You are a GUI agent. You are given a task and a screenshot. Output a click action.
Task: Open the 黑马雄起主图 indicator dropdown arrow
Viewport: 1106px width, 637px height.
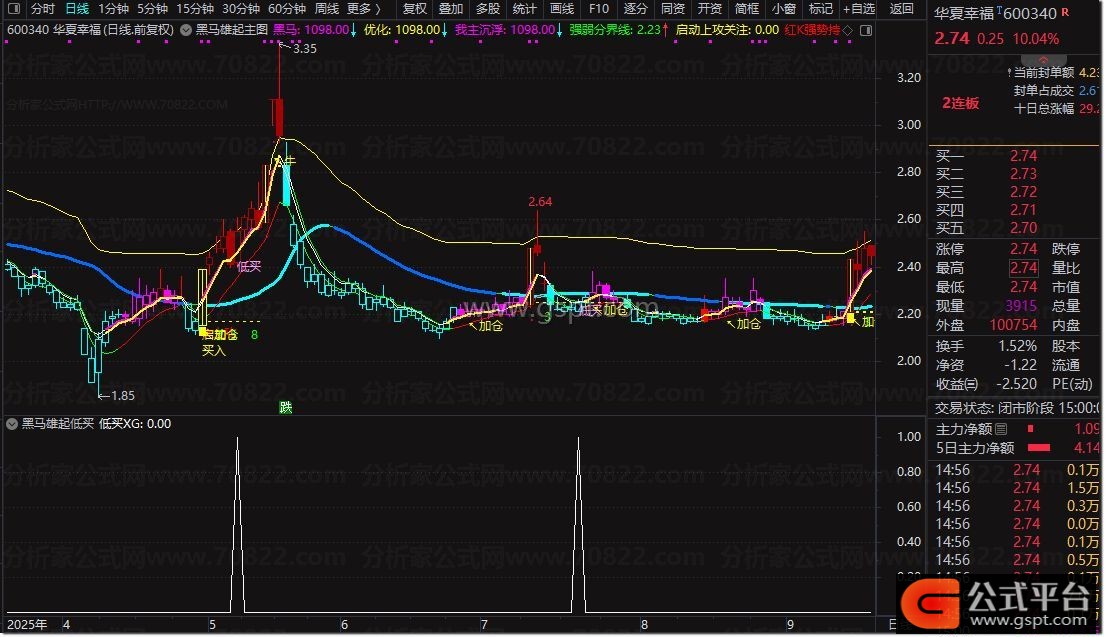[184, 30]
